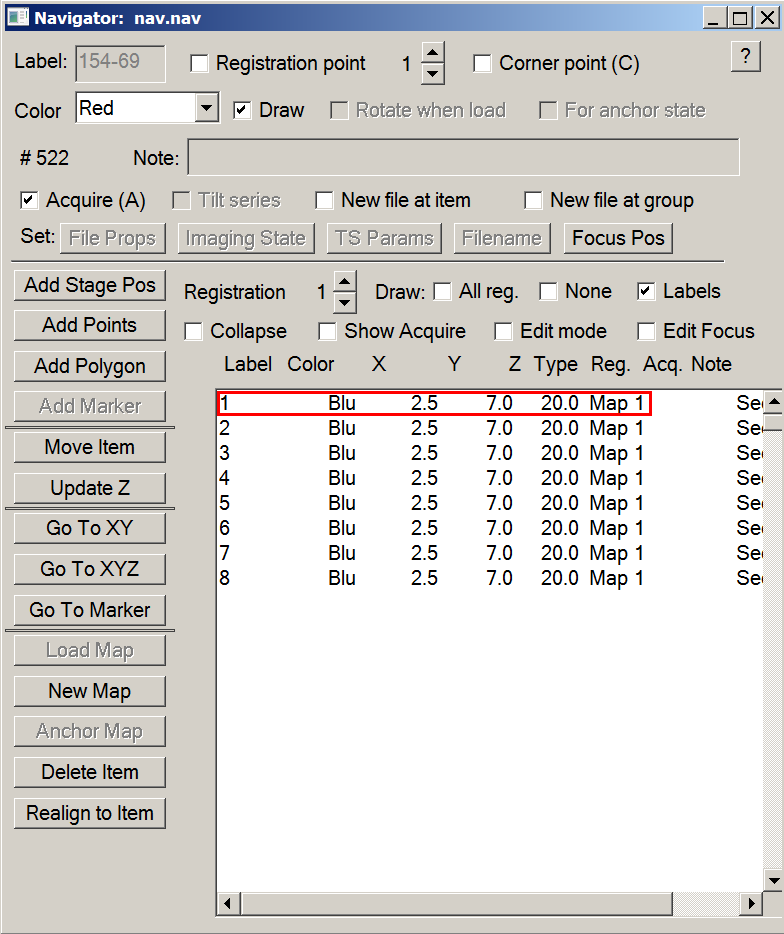
Task: Click the Focus Pos button
Action: [x=618, y=238]
